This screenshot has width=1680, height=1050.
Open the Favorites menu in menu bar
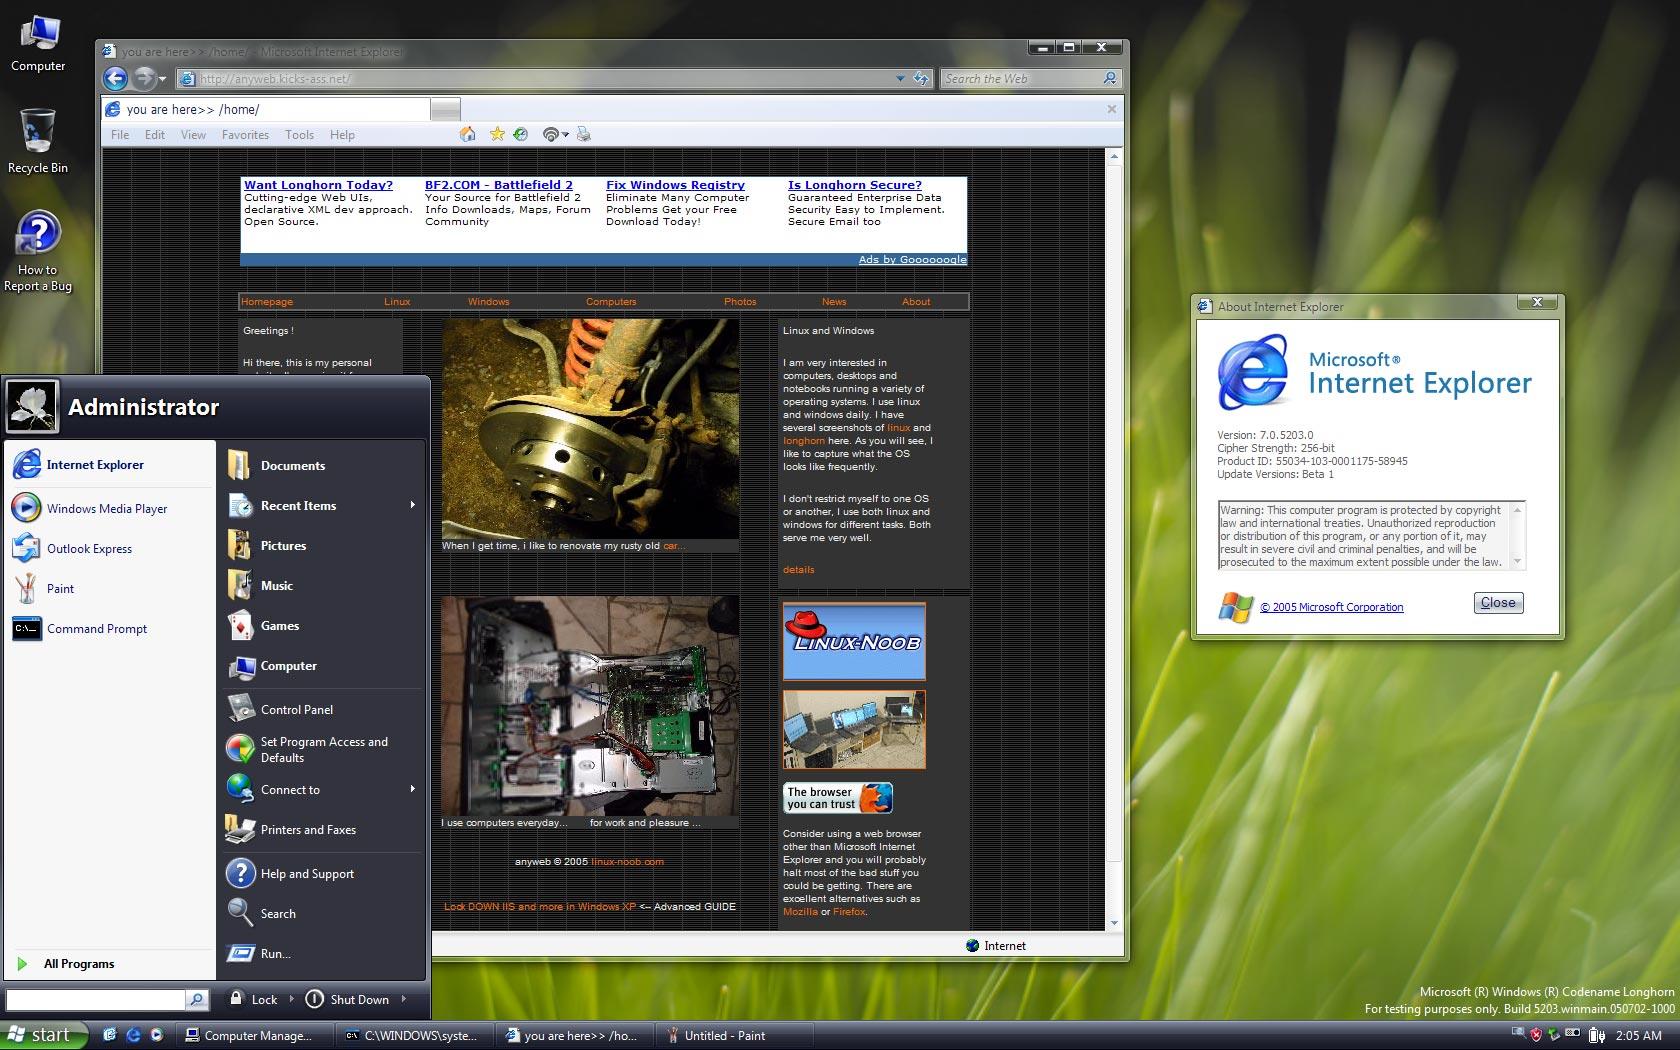(x=245, y=135)
